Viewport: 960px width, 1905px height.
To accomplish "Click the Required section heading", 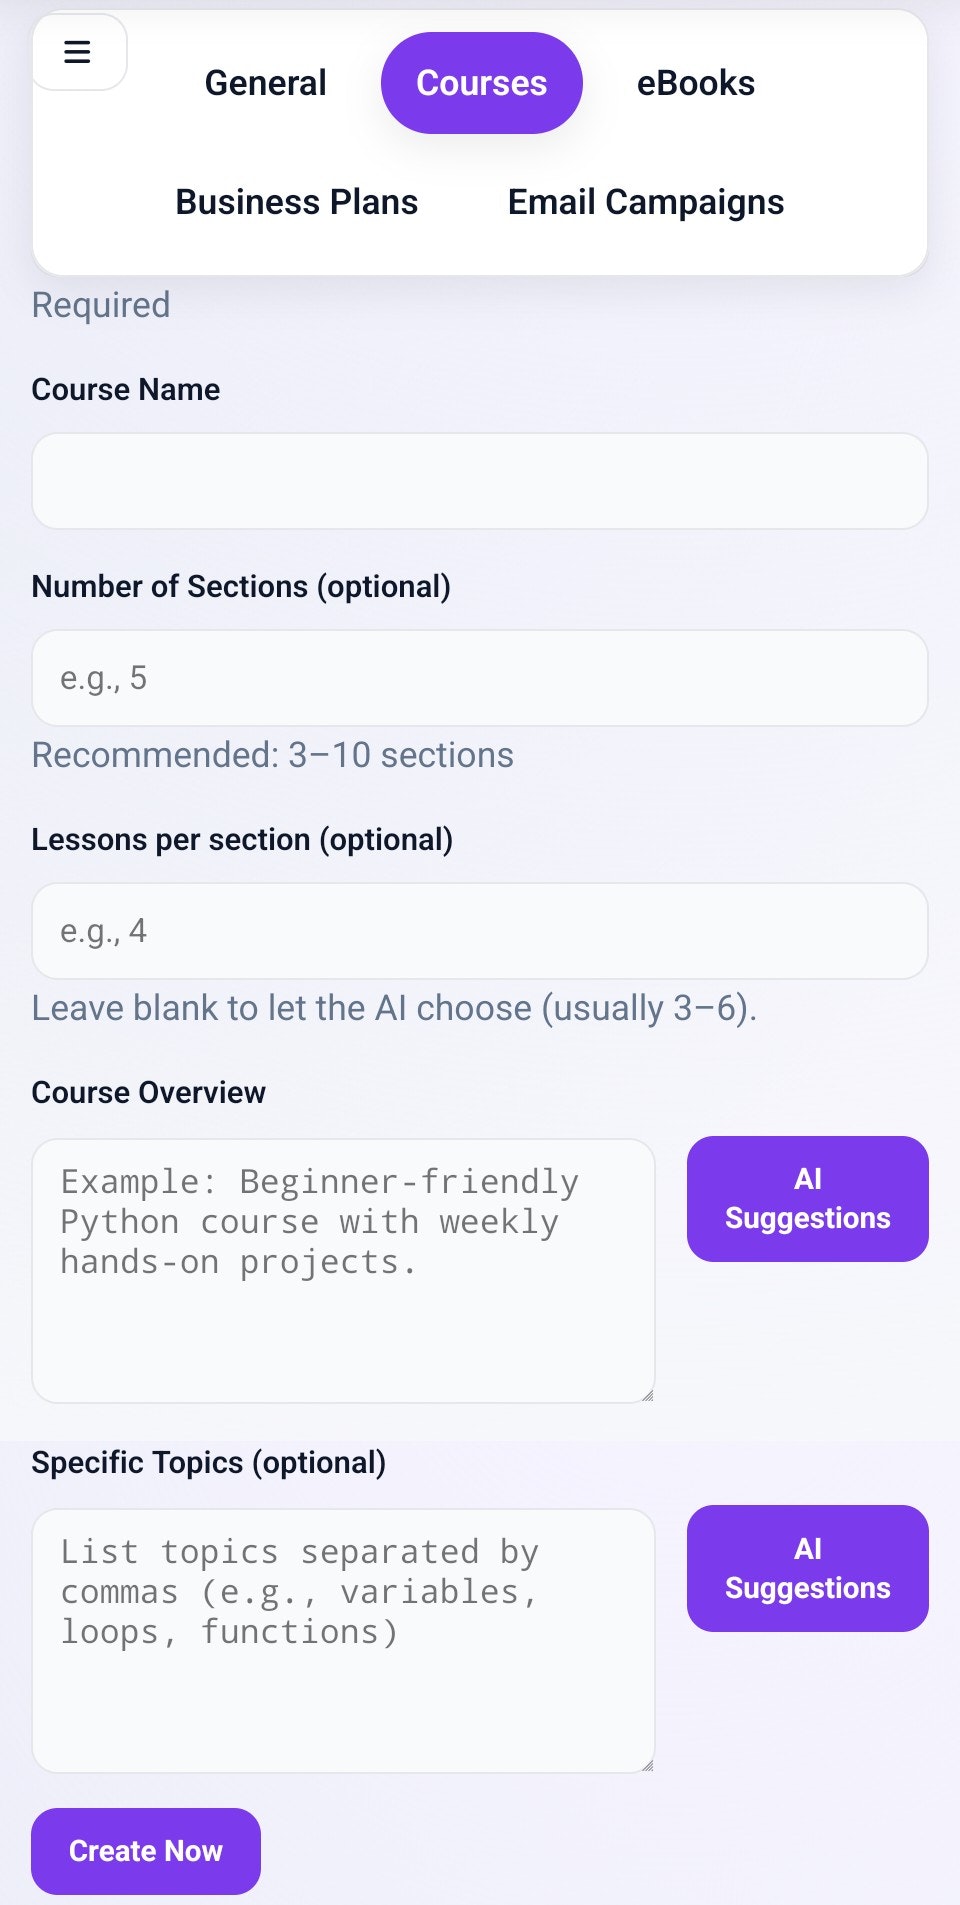I will pyautogui.click(x=100, y=304).
